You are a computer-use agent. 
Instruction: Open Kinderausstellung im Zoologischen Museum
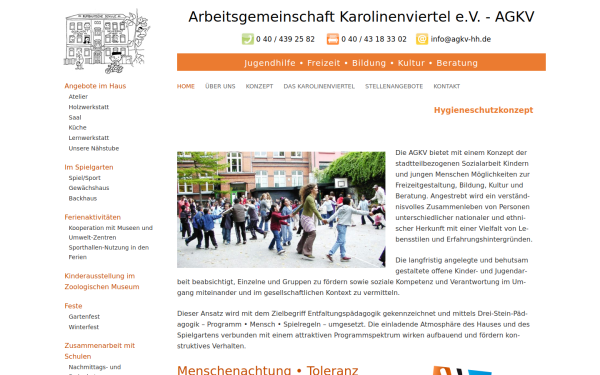(x=102, y=281)
